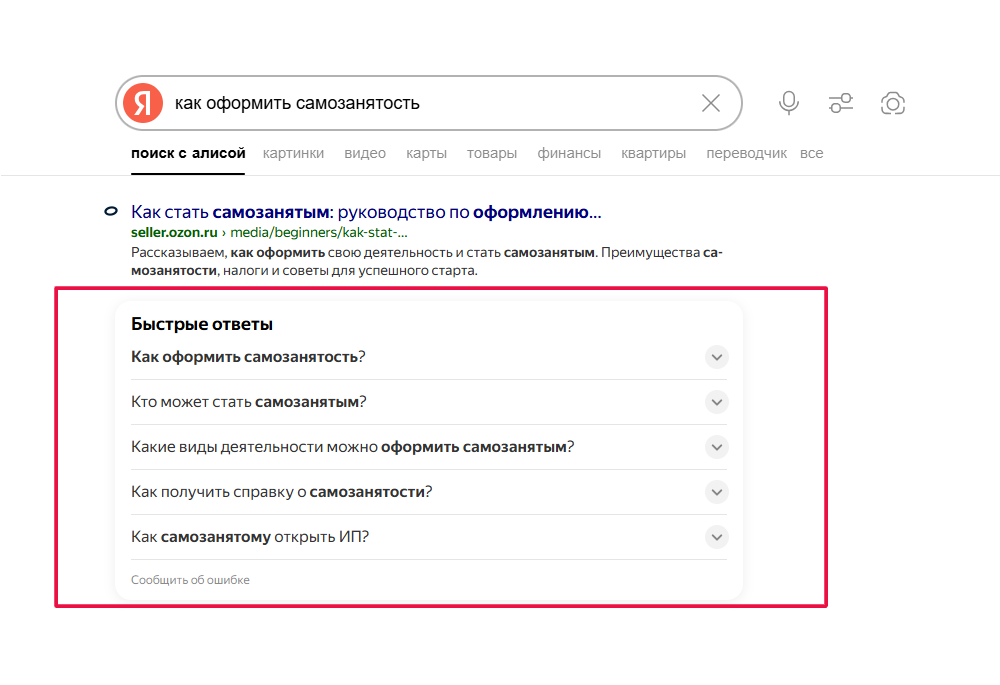Click 'Как самозанятому открыть ИП?' text
Viewport: 1000px width, 685px height.
point(250,536)
